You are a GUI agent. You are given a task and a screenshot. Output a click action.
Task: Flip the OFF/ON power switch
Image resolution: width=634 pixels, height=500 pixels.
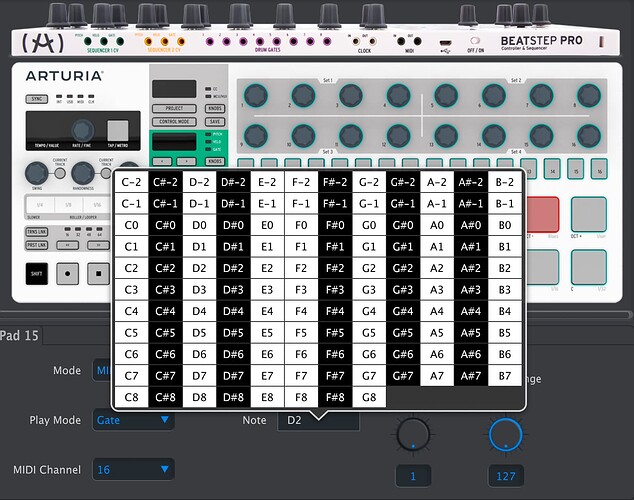475,40
